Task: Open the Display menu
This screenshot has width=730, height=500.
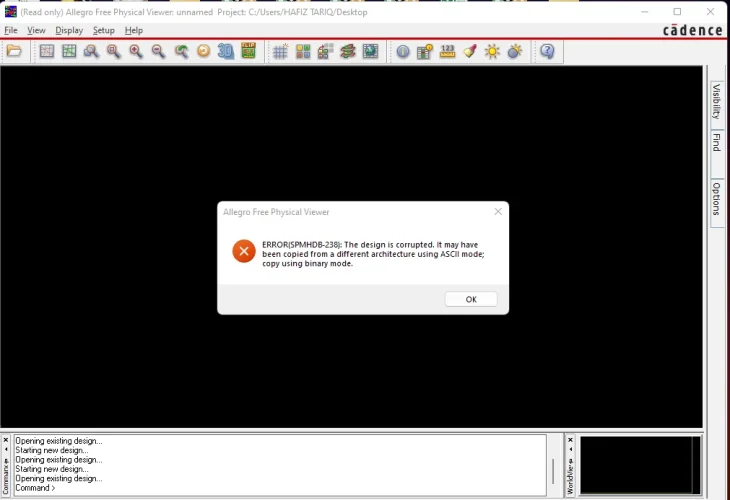Action: 69,31
